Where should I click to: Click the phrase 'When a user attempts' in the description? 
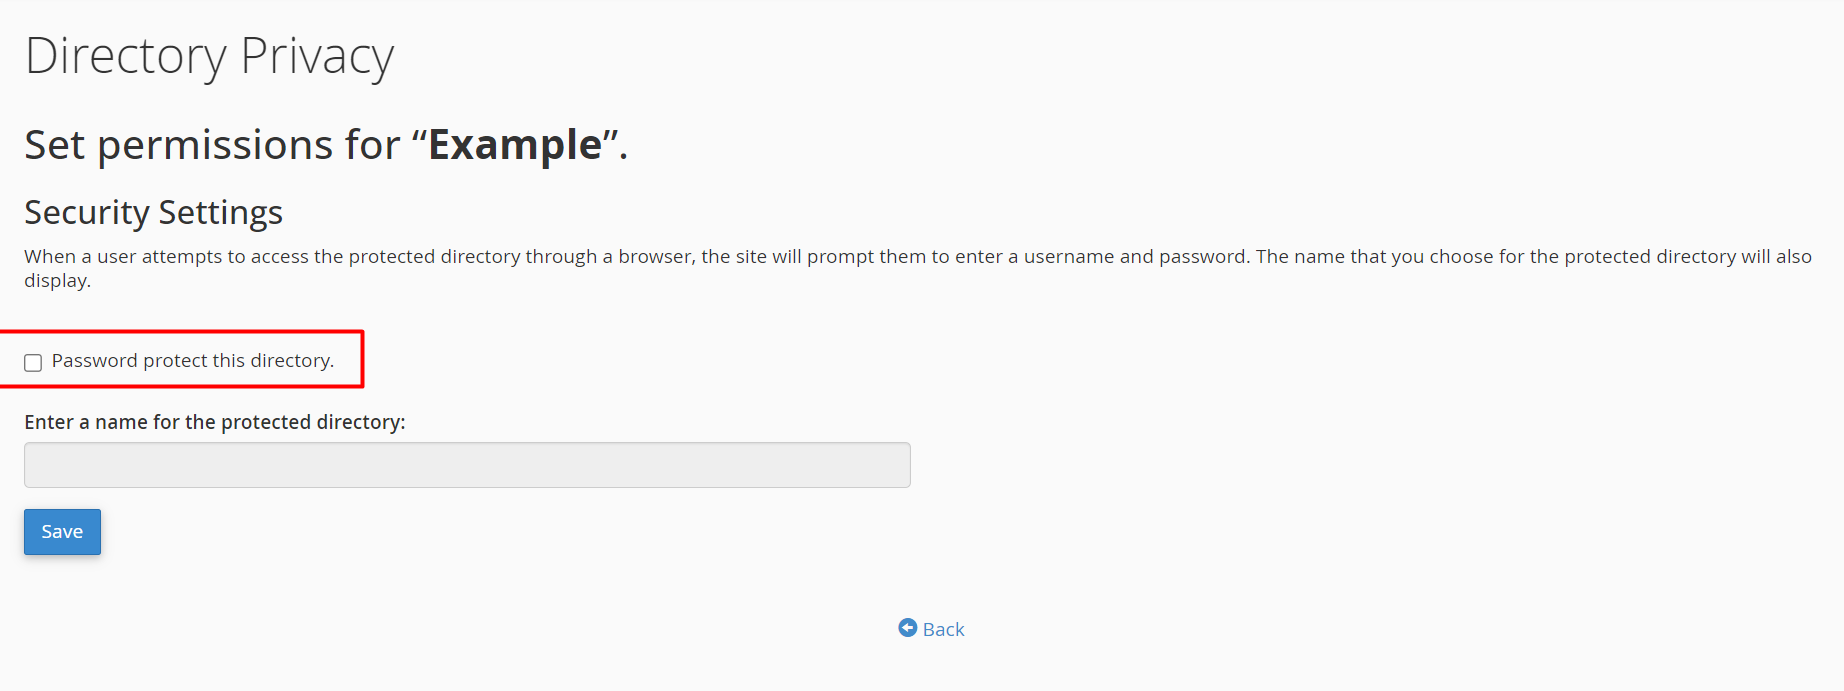(x=123, y=257)
